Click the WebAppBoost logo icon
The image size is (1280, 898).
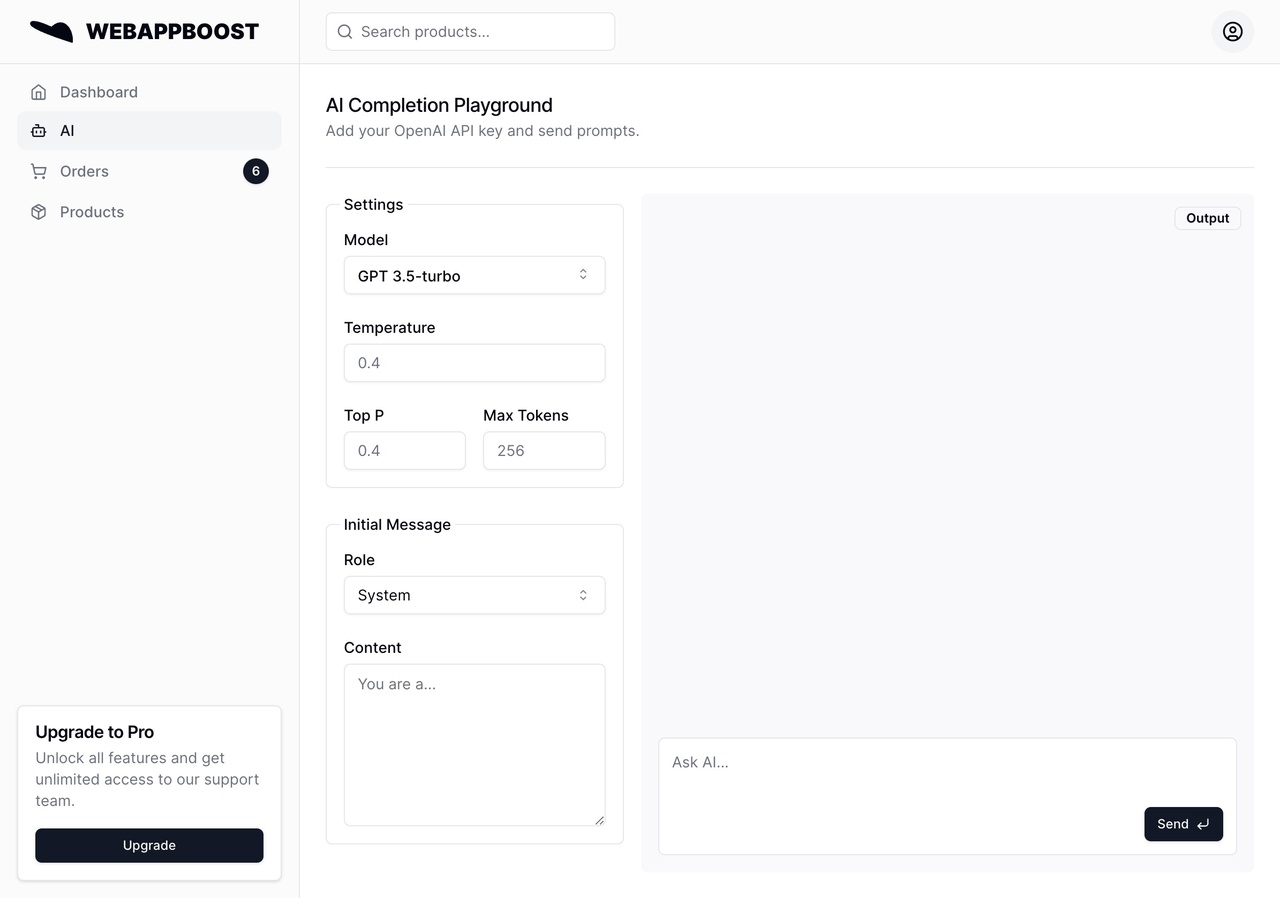click(x=52, y=30)
